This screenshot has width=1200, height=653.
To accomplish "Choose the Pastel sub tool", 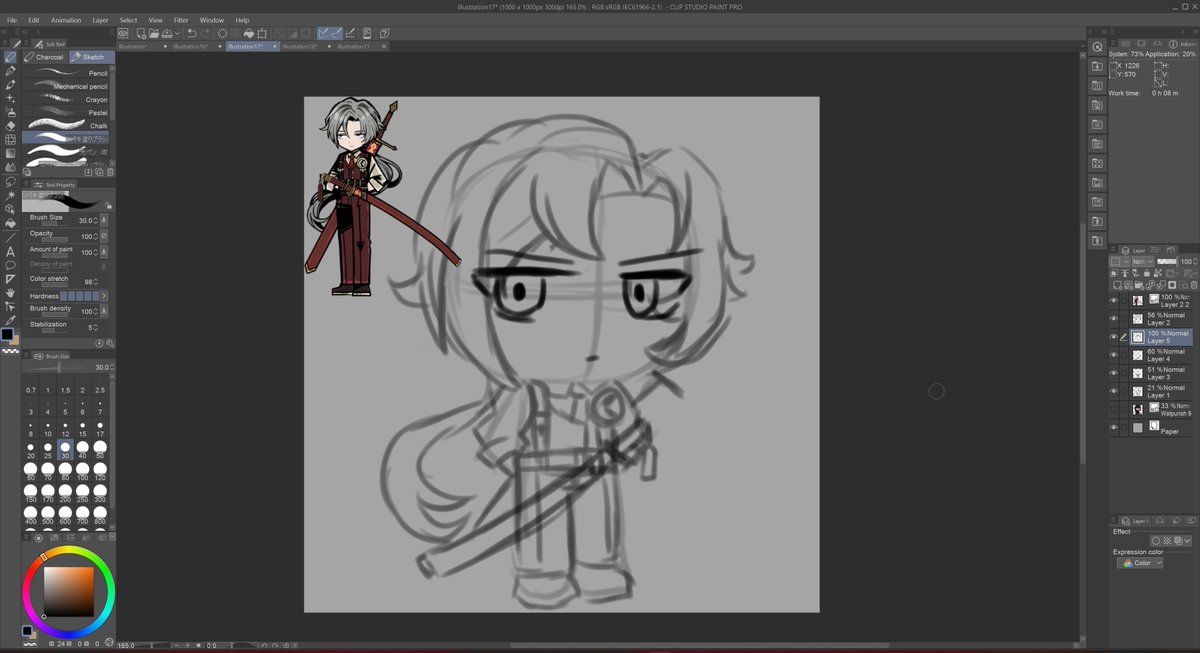I will tap(67, 112).
